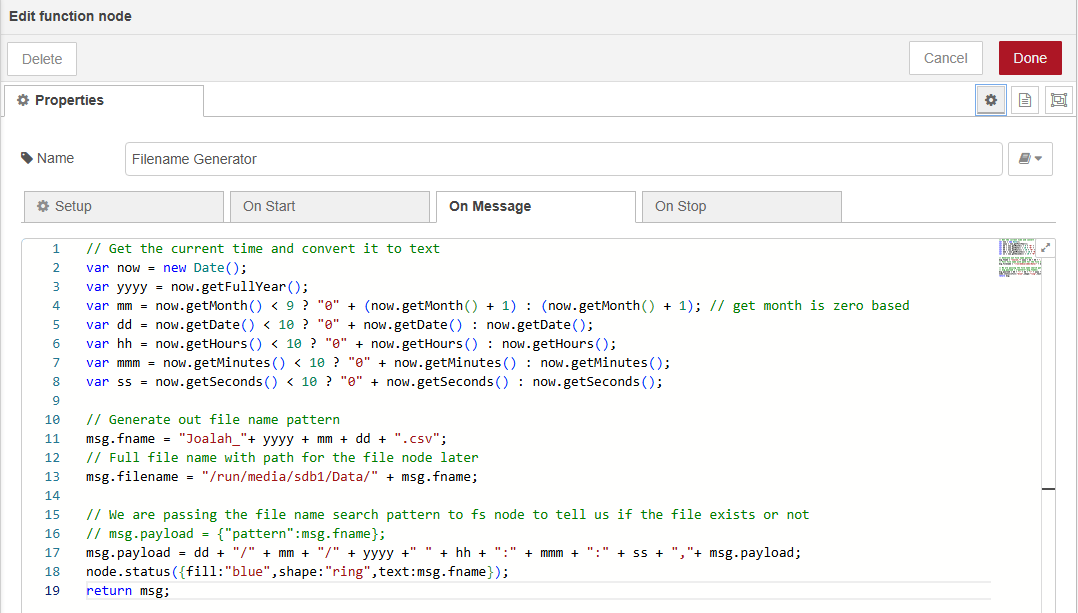Select the On Message tab
1078x613 pixels.
point(535,206)
